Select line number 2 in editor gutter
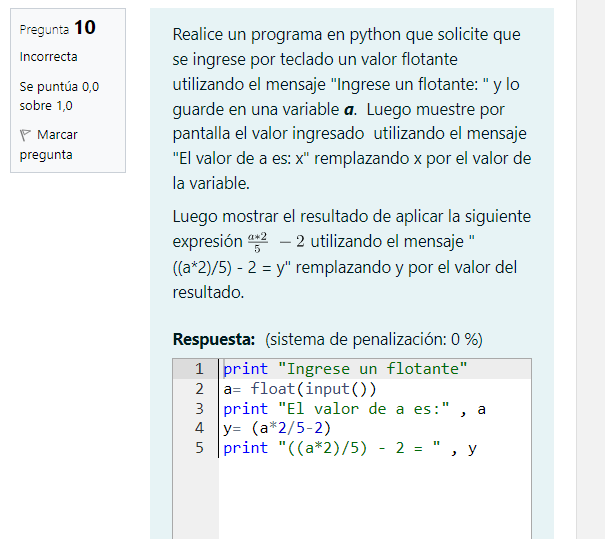Image resolution: width=605 pixels, height=539 pixels. pyautogui.click(x=199, y=389)
